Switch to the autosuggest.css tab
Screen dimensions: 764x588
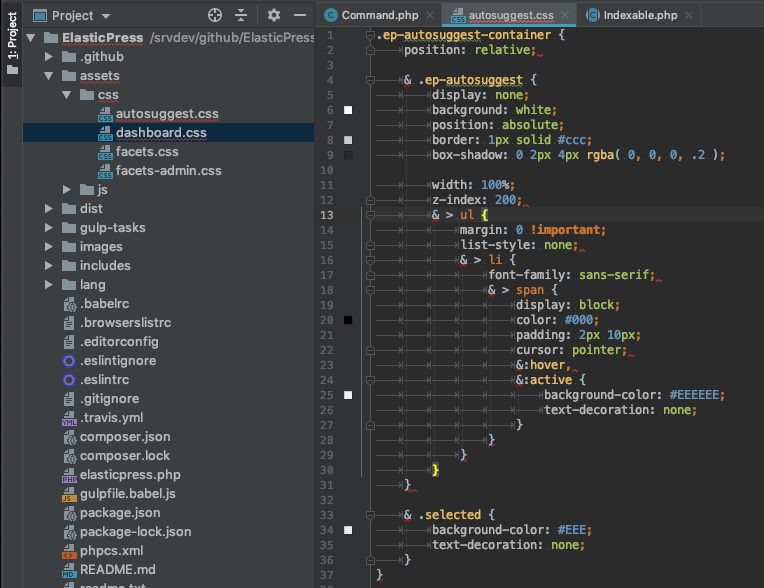click(511, 15)
